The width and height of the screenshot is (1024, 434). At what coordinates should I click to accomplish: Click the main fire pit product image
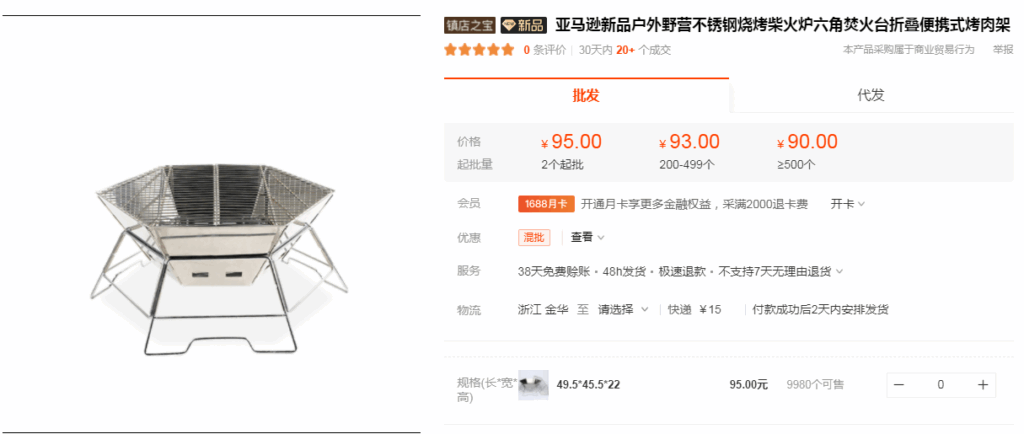[x=219, y=258]
